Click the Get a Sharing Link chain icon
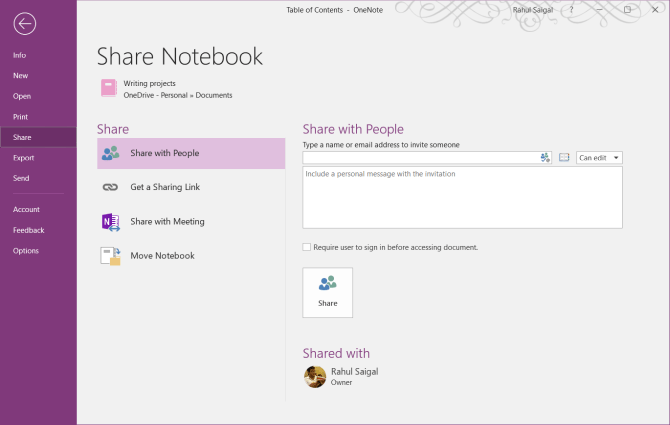 pos(111,188)
